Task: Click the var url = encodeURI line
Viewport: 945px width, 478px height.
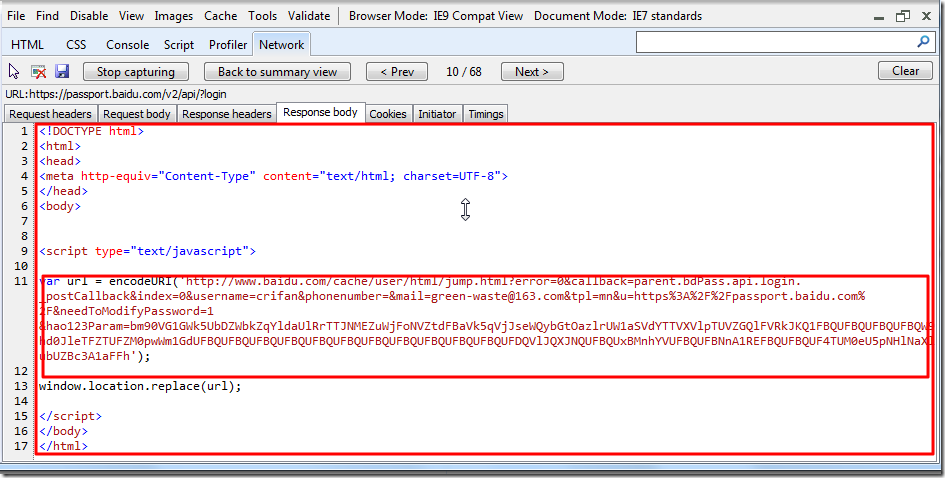Action: point(421,281)
